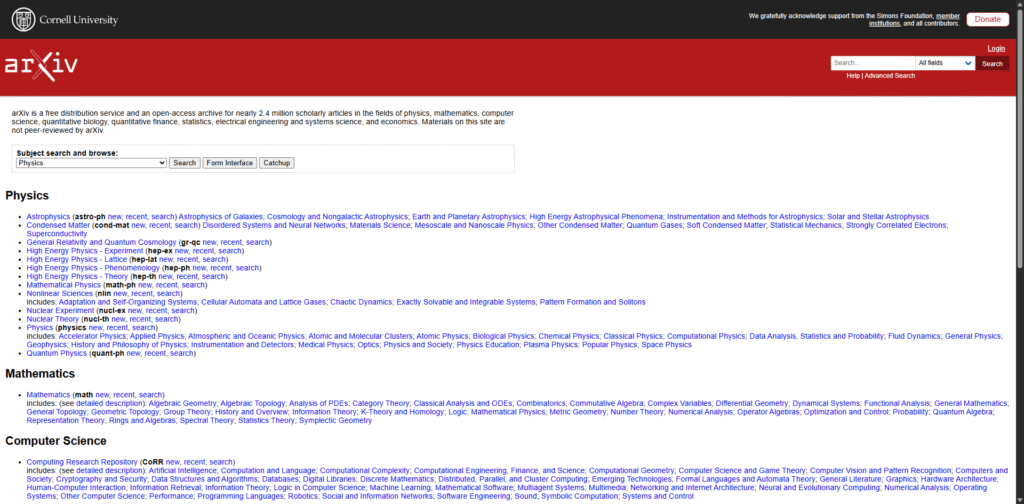Image resolution: width=1024 pixels, height=504 pixels.
Task: Open the Quantum Physics category link
Action: click(x=57, y=353)
